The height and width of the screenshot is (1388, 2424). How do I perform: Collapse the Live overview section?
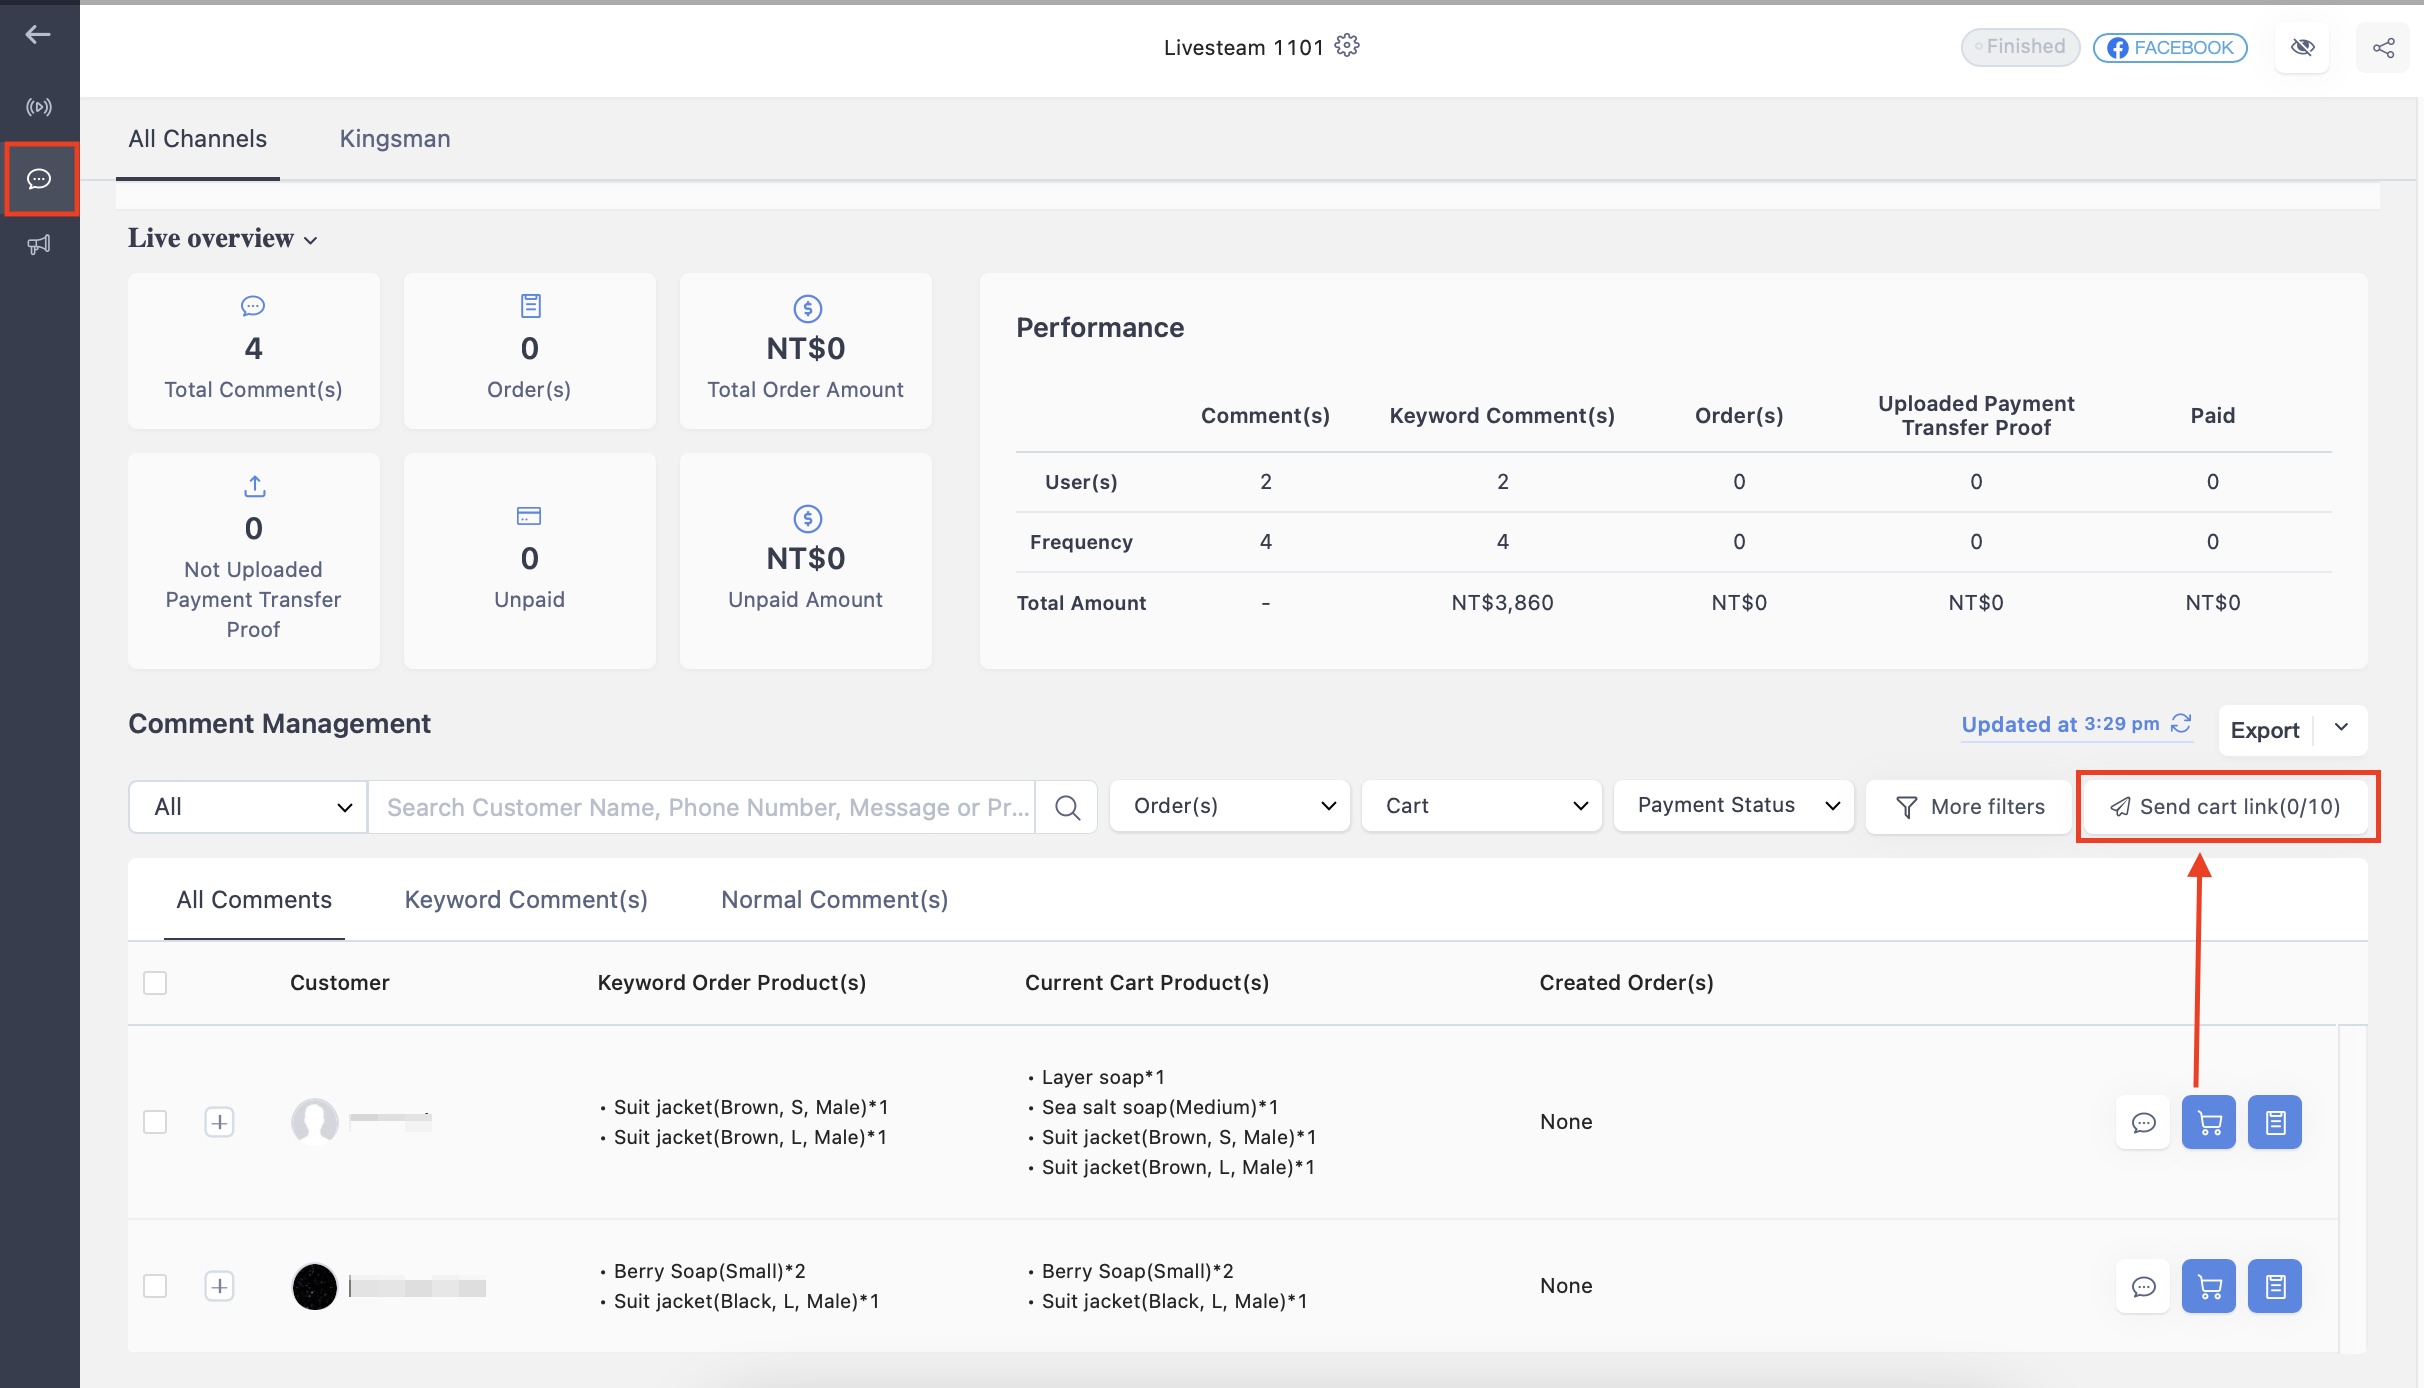point(222,239)
